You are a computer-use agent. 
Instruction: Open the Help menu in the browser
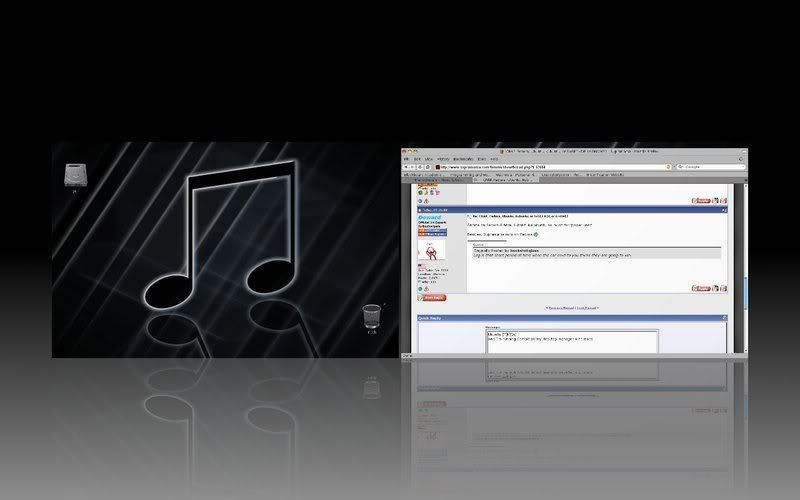pos(494,159)
